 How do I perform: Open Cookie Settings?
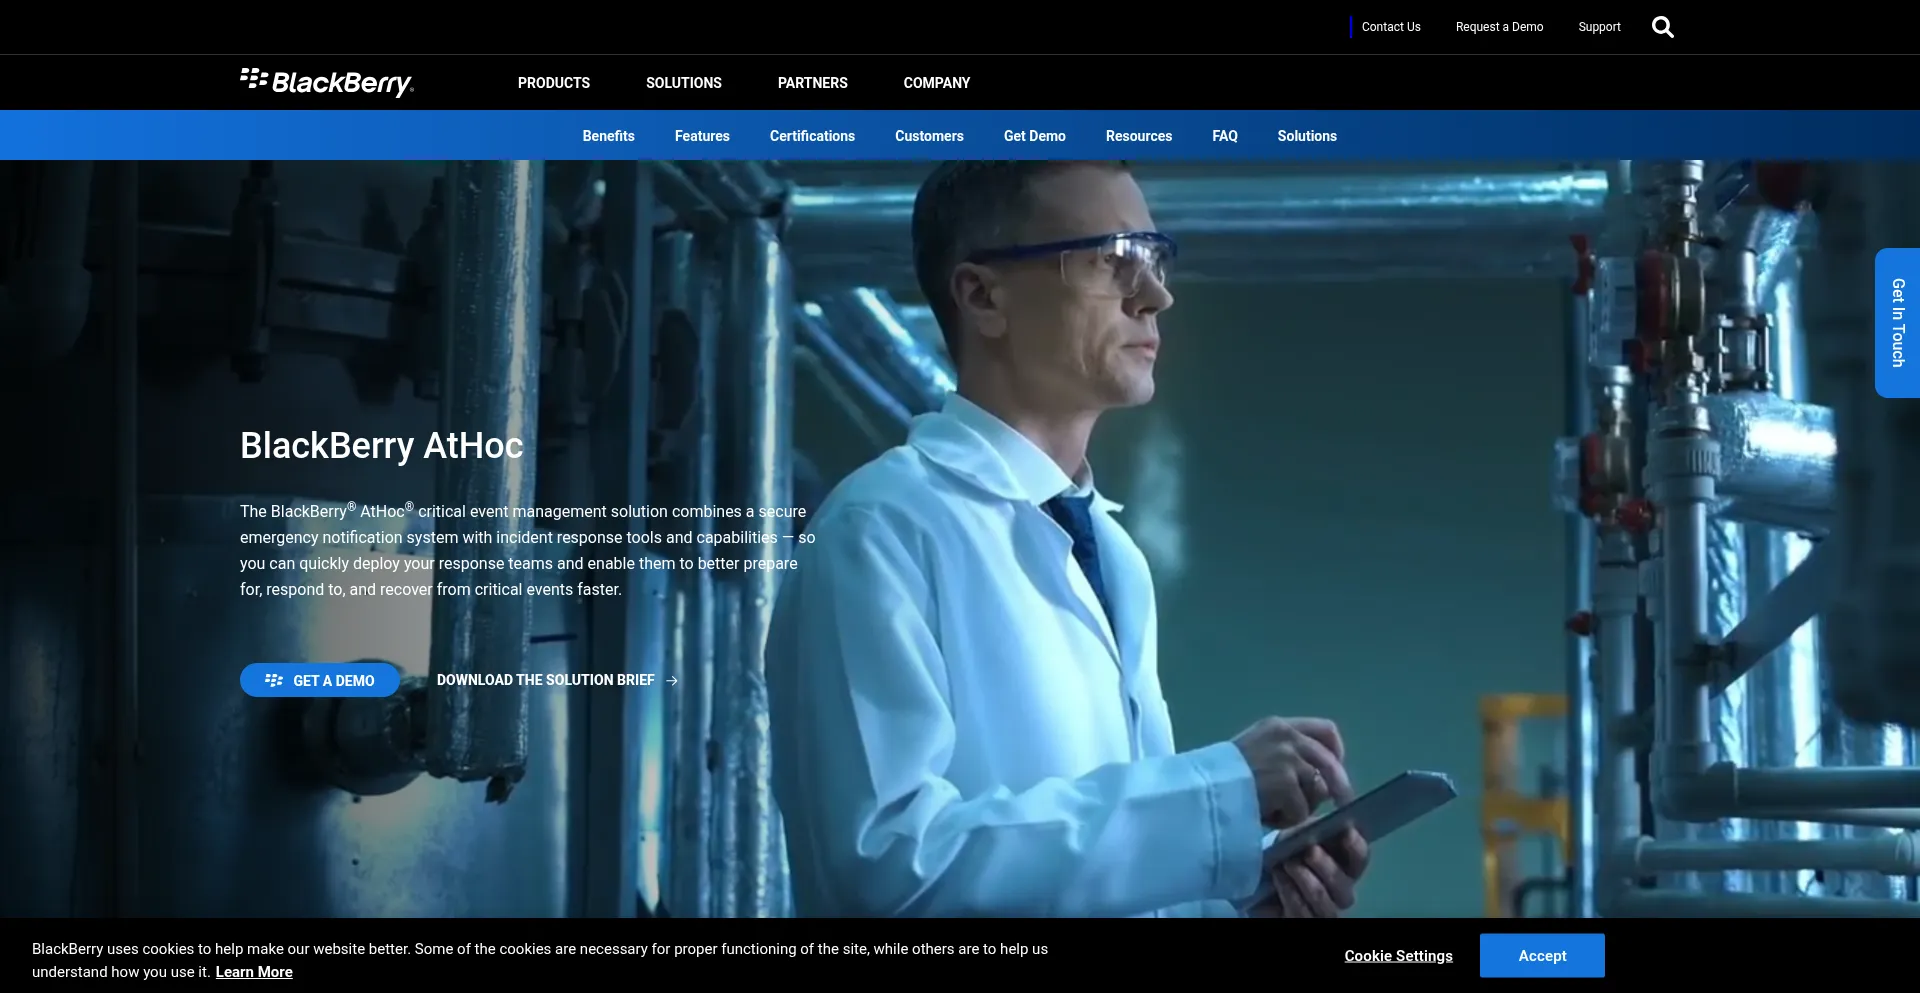coord(1397,956)
